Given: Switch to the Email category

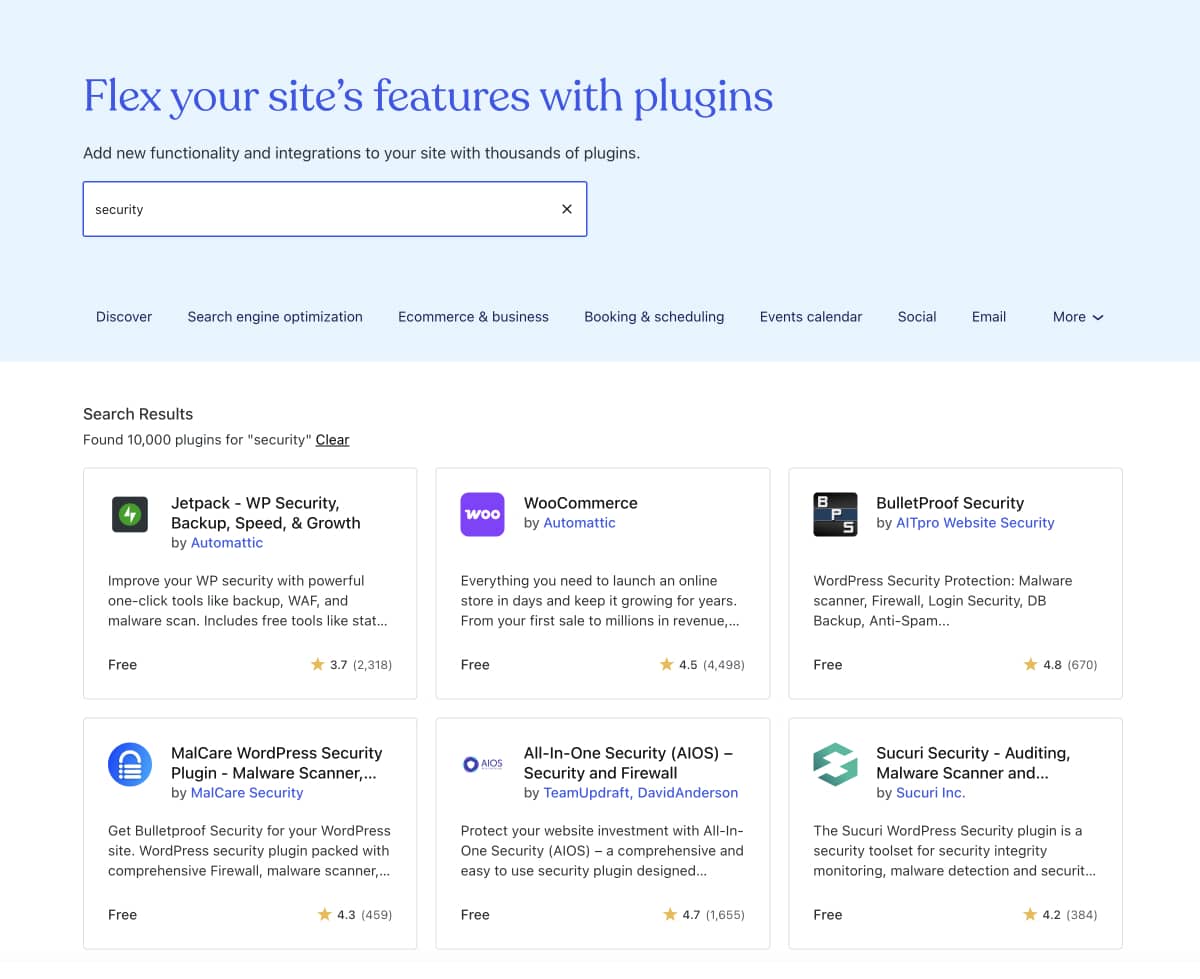Looking at the screenshot, I should 989,317.
